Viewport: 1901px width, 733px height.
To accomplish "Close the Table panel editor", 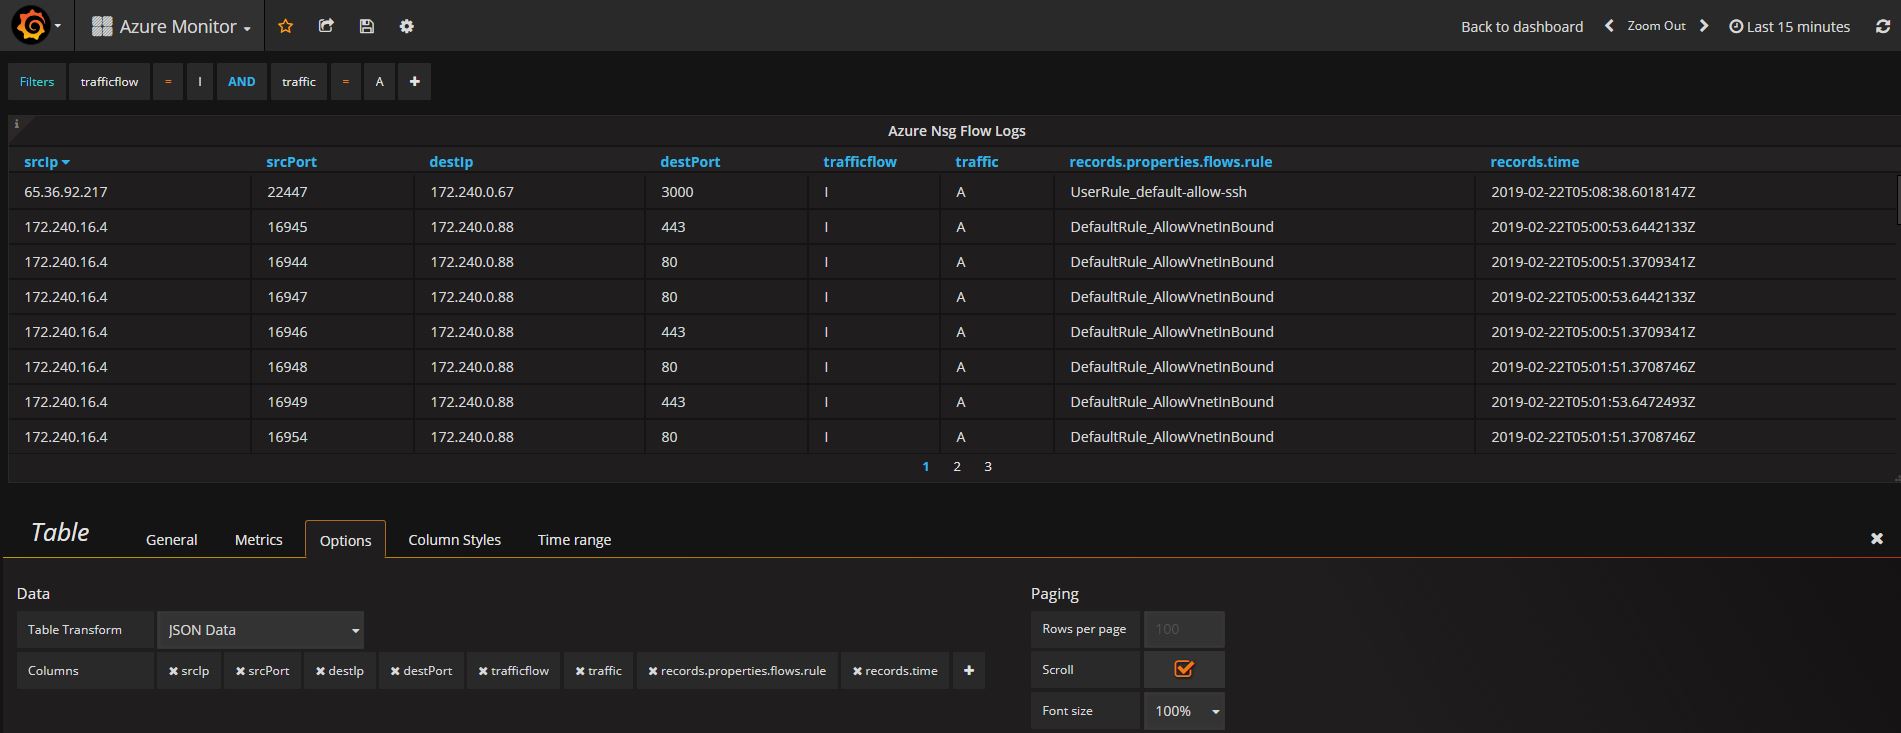I will coord(1876,539).
